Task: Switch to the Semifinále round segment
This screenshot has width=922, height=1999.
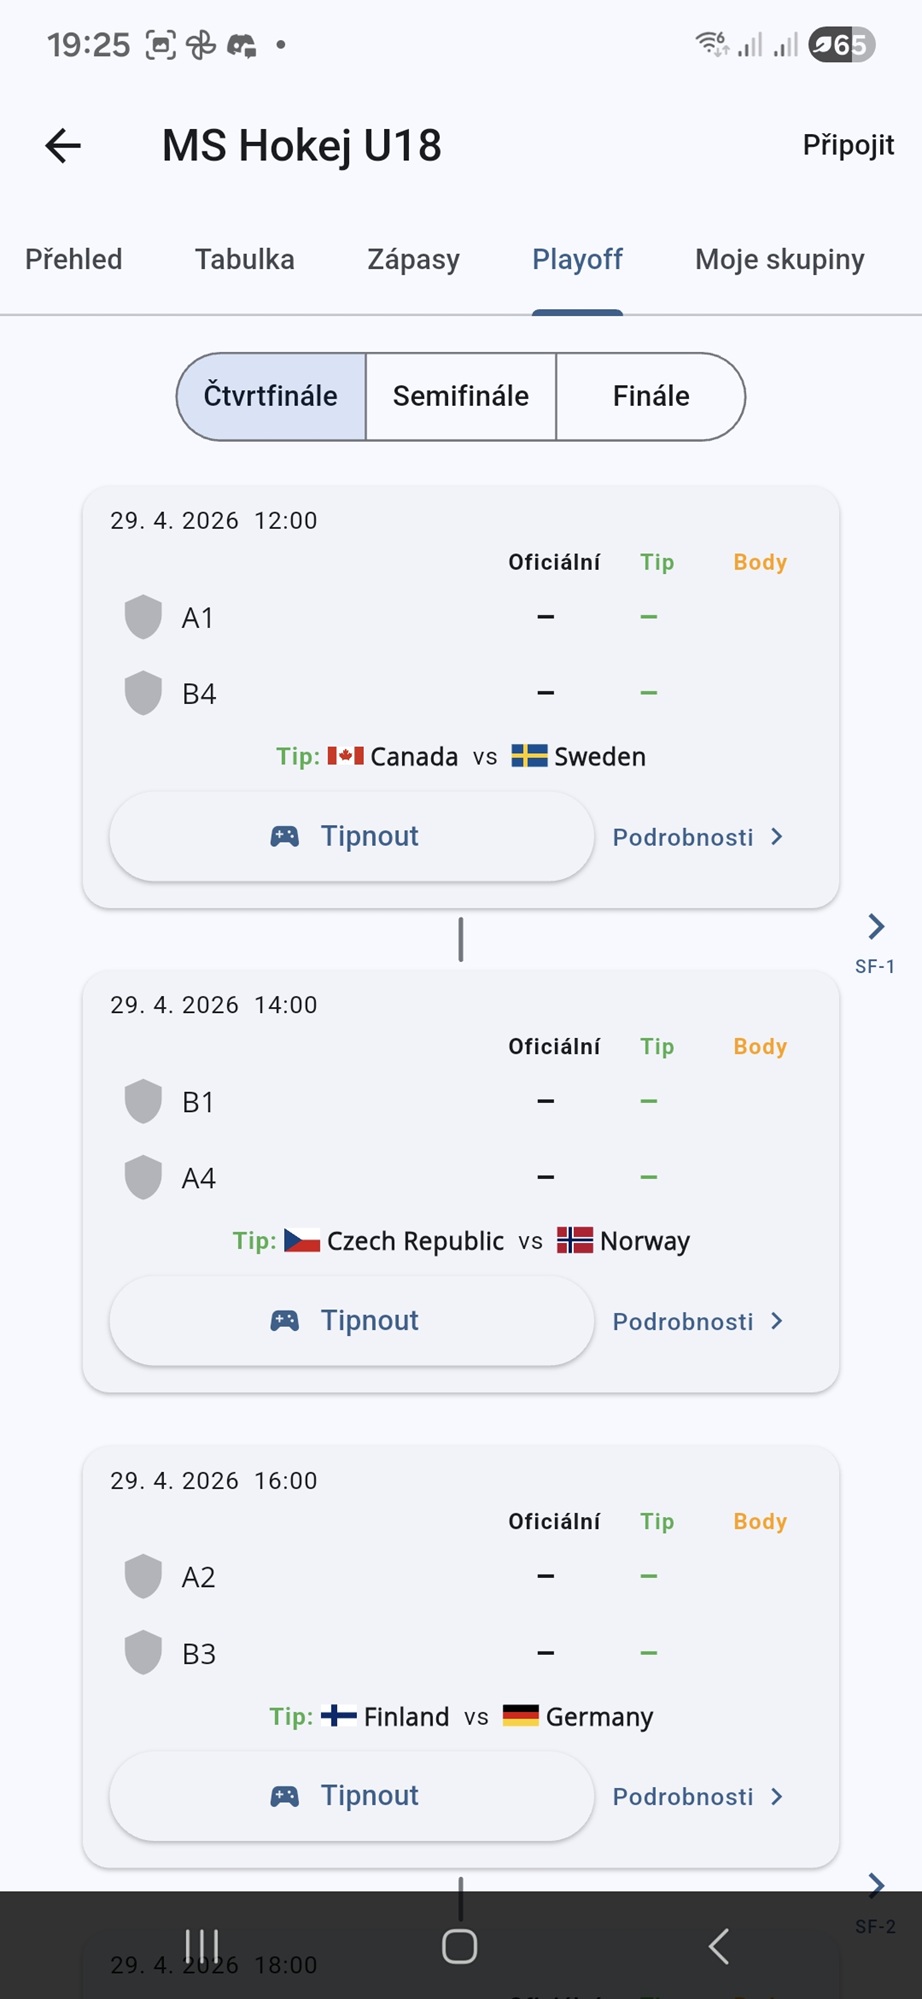Action: (461, 396)
